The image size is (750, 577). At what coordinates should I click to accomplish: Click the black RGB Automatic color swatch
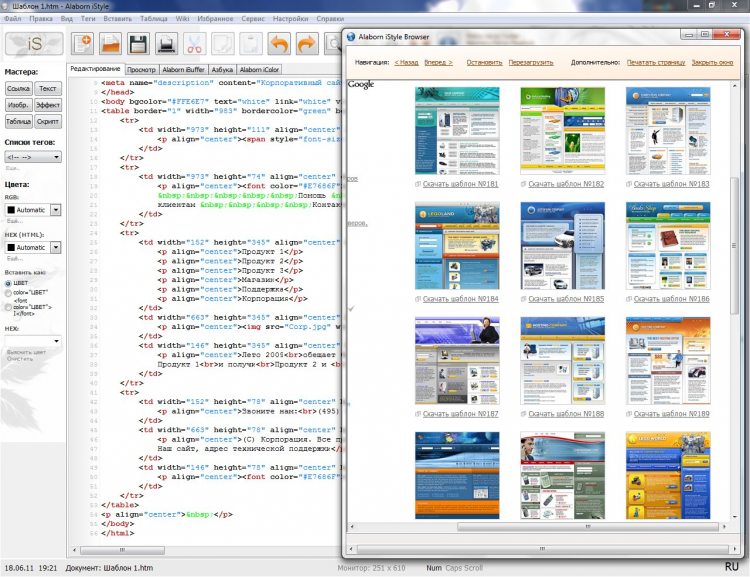(x=10, y=210)
